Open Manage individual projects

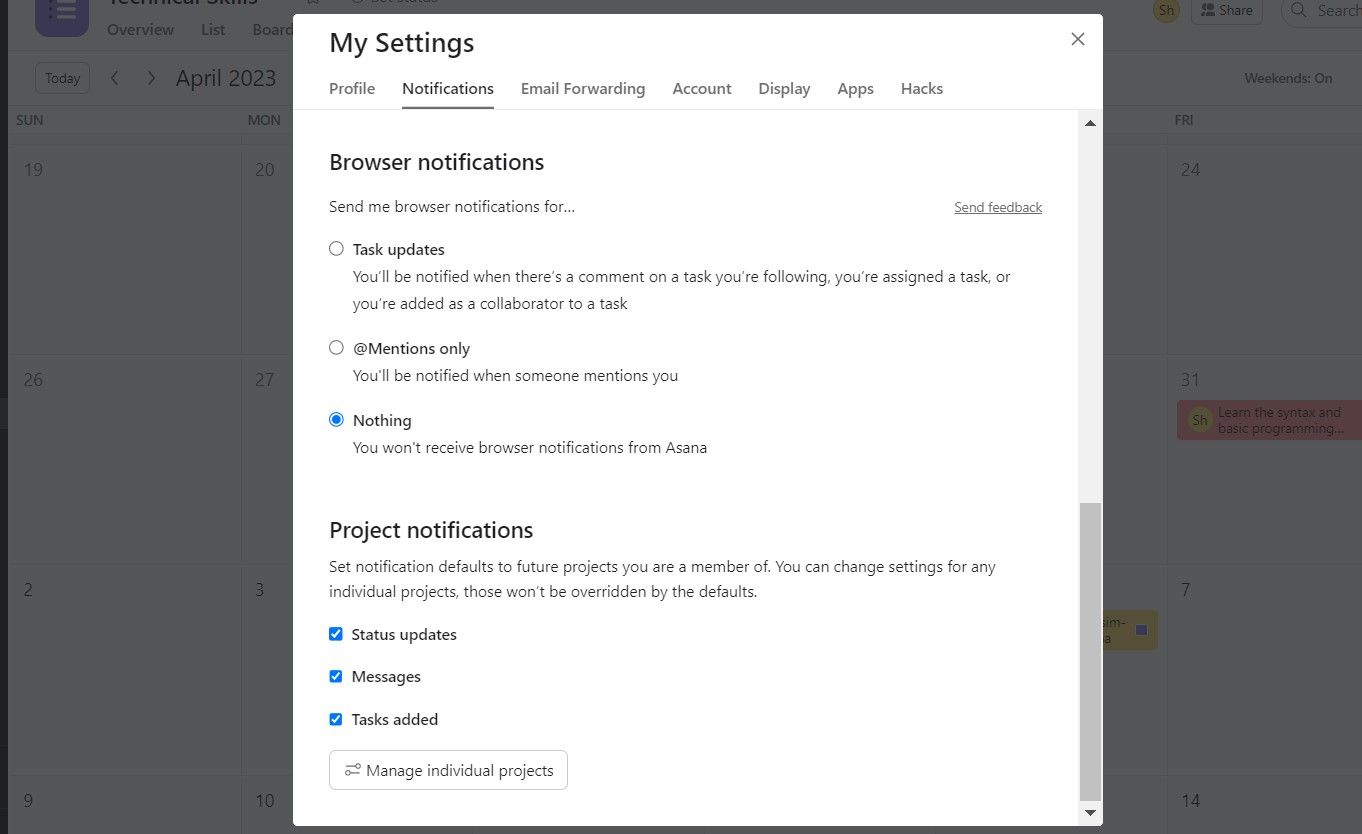pyautogui.click(x=448, y=770)
